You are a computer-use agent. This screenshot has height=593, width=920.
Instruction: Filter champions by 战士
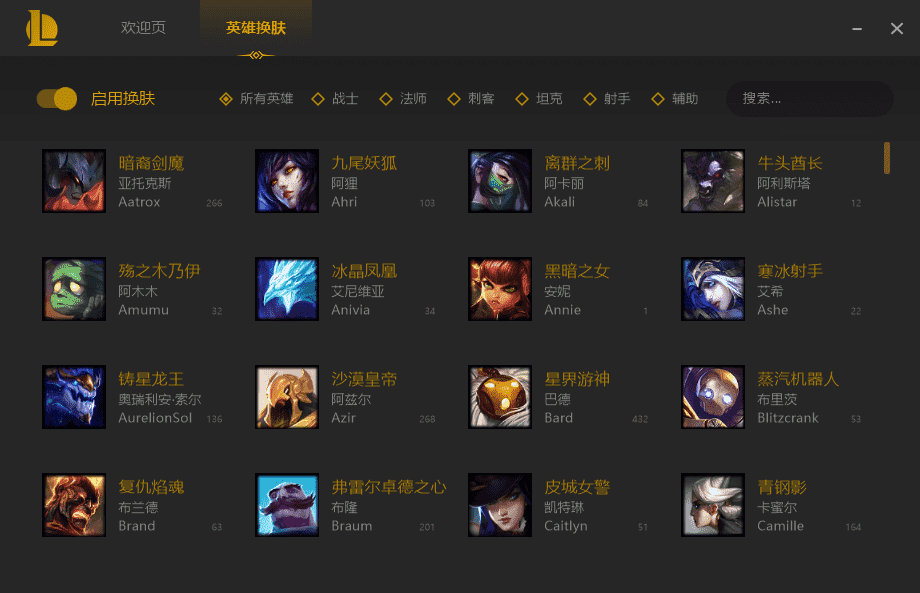pyautogui.click(x=335, y=99)
